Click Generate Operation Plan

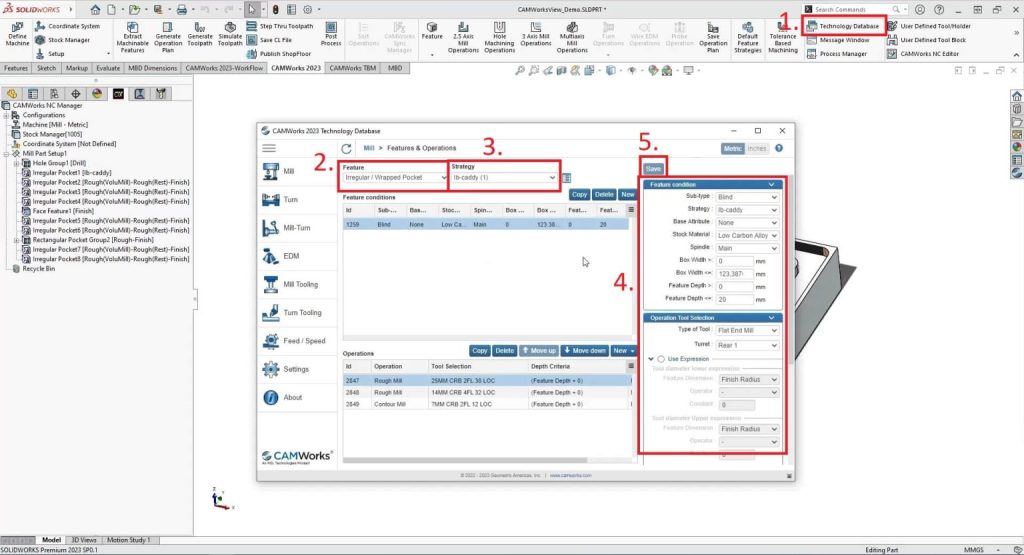click(x=168, y=37)
